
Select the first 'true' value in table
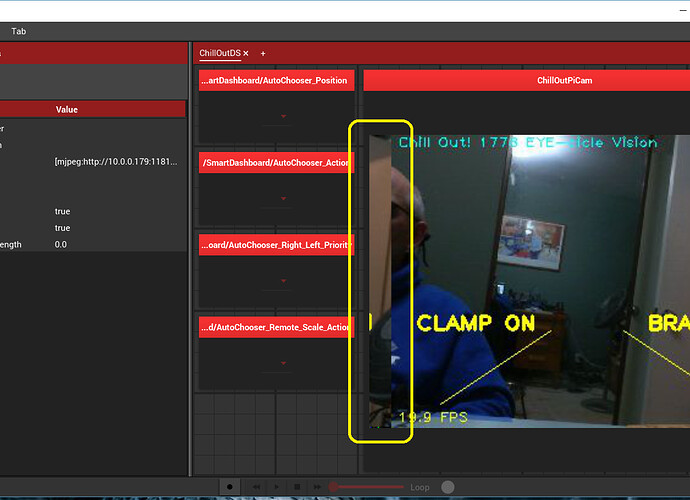coord(62,211)
